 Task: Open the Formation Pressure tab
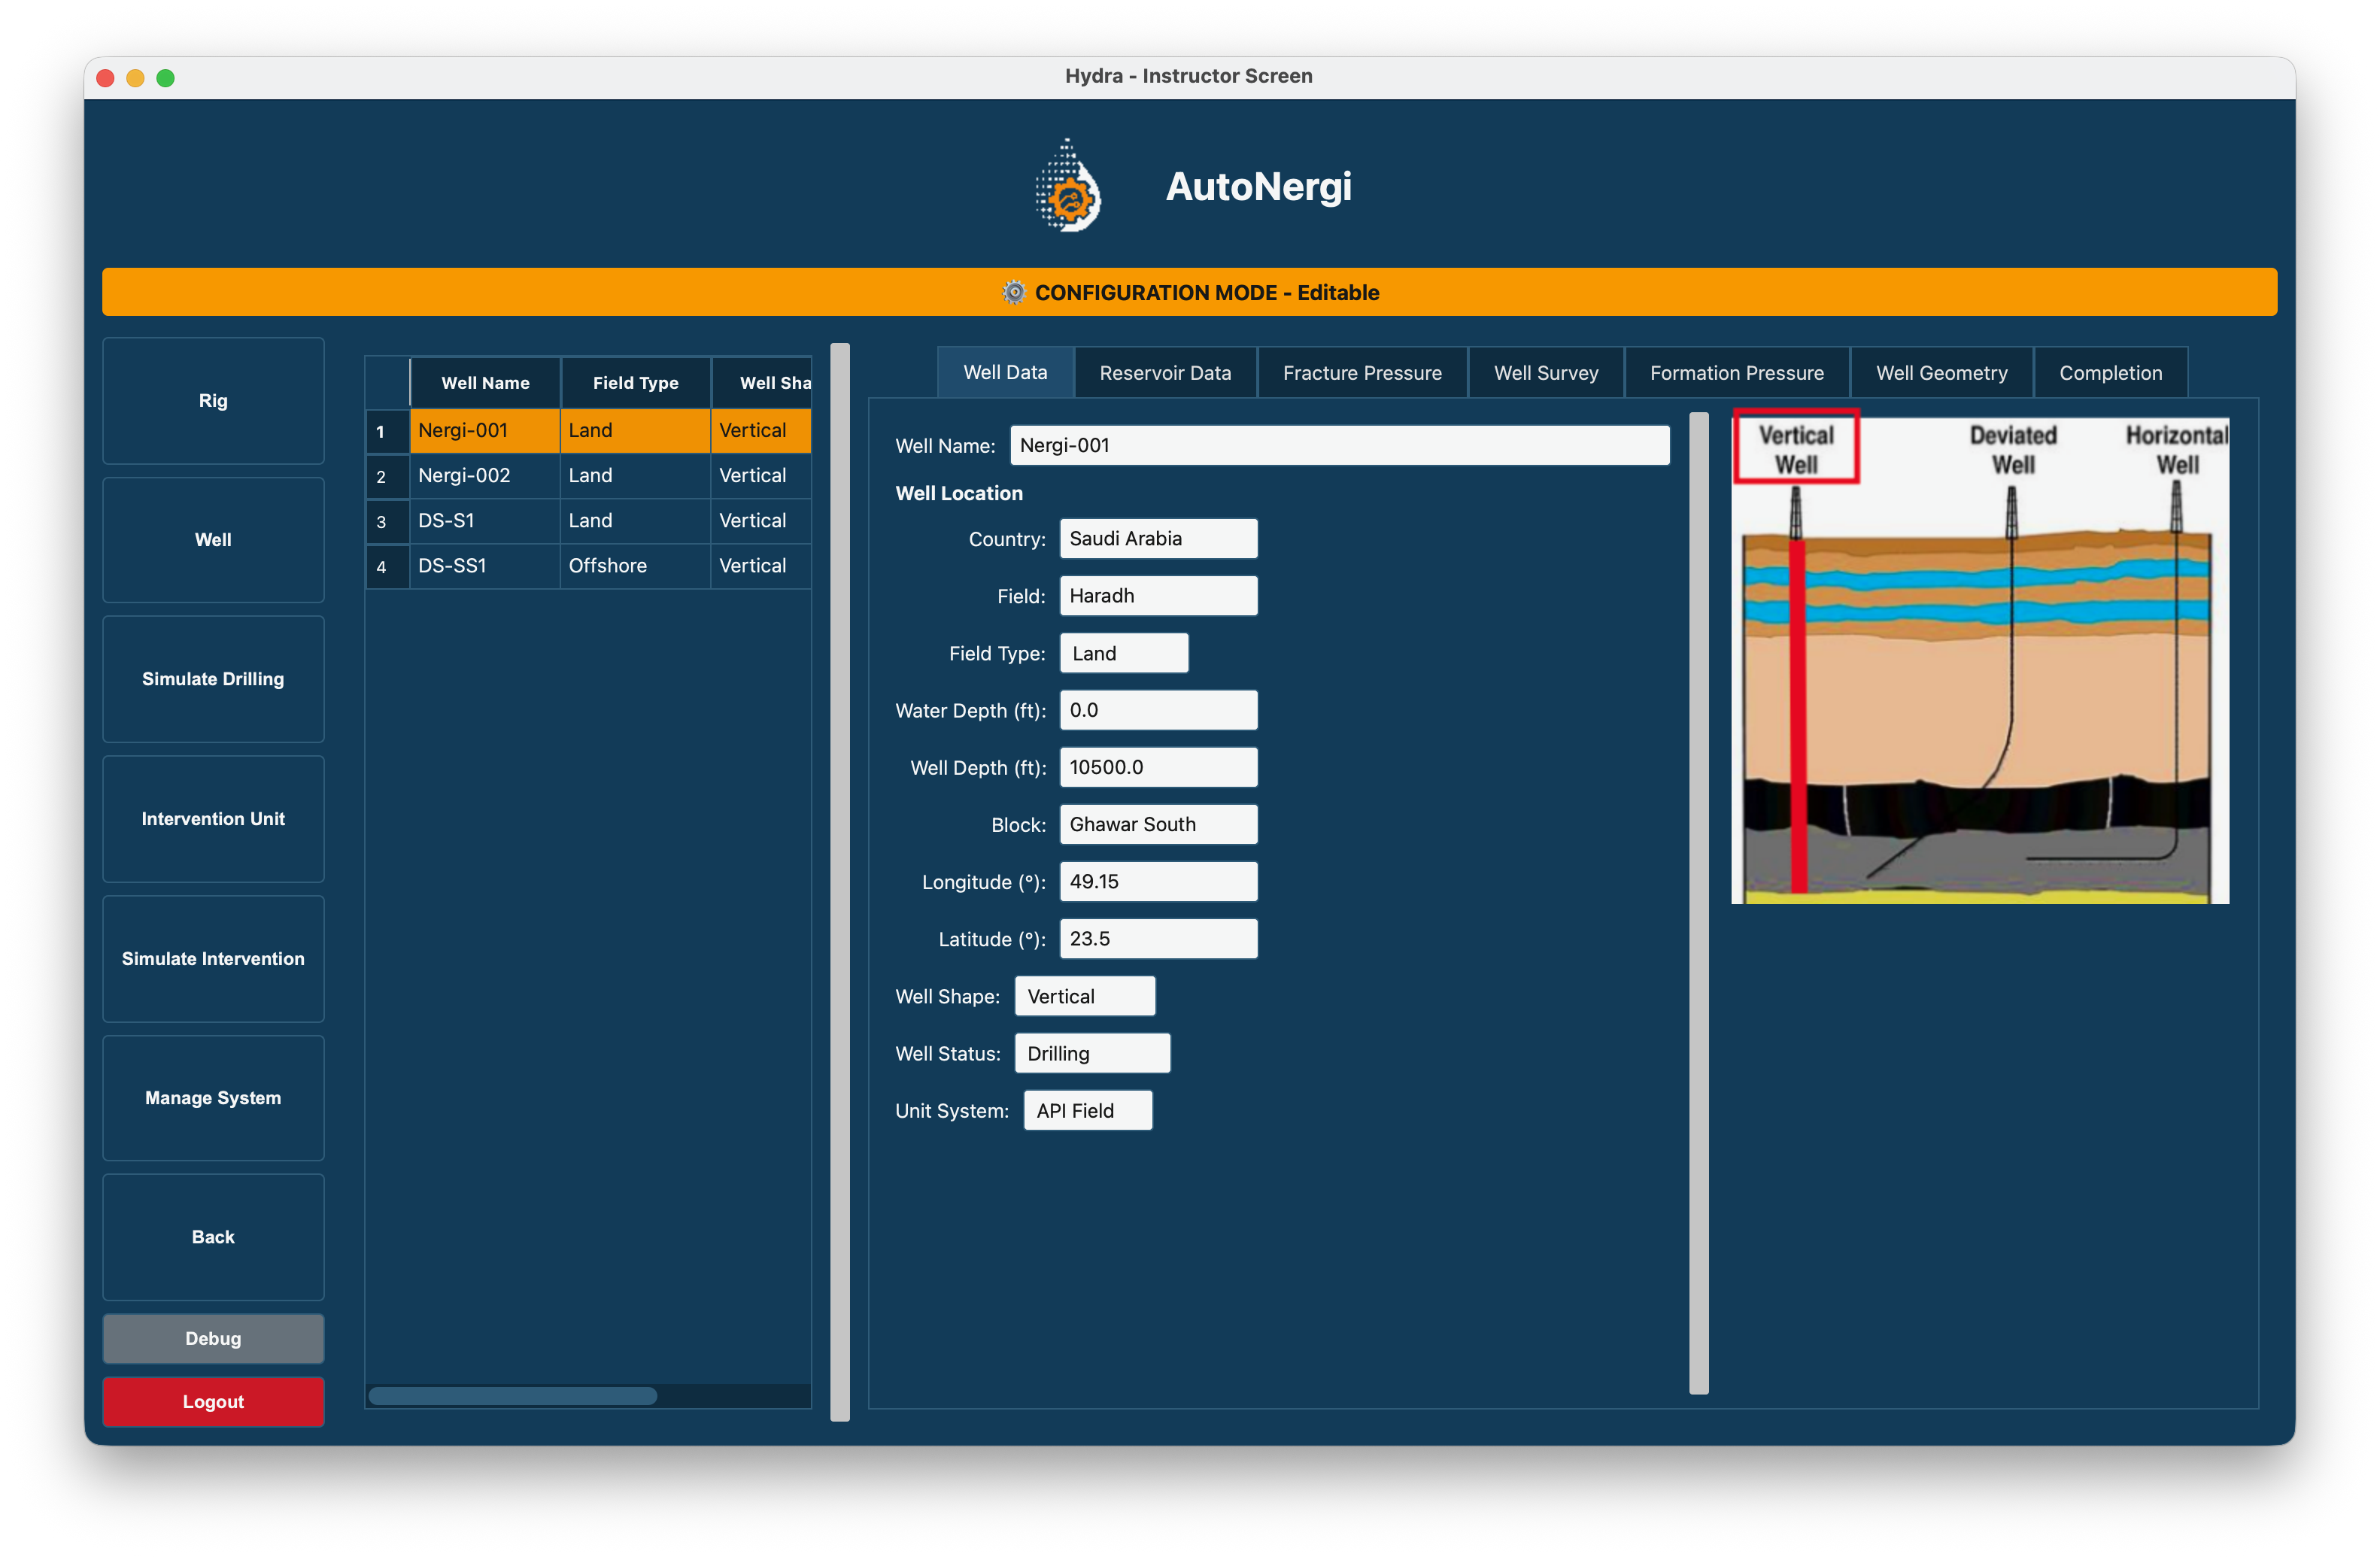[1737, 372]
